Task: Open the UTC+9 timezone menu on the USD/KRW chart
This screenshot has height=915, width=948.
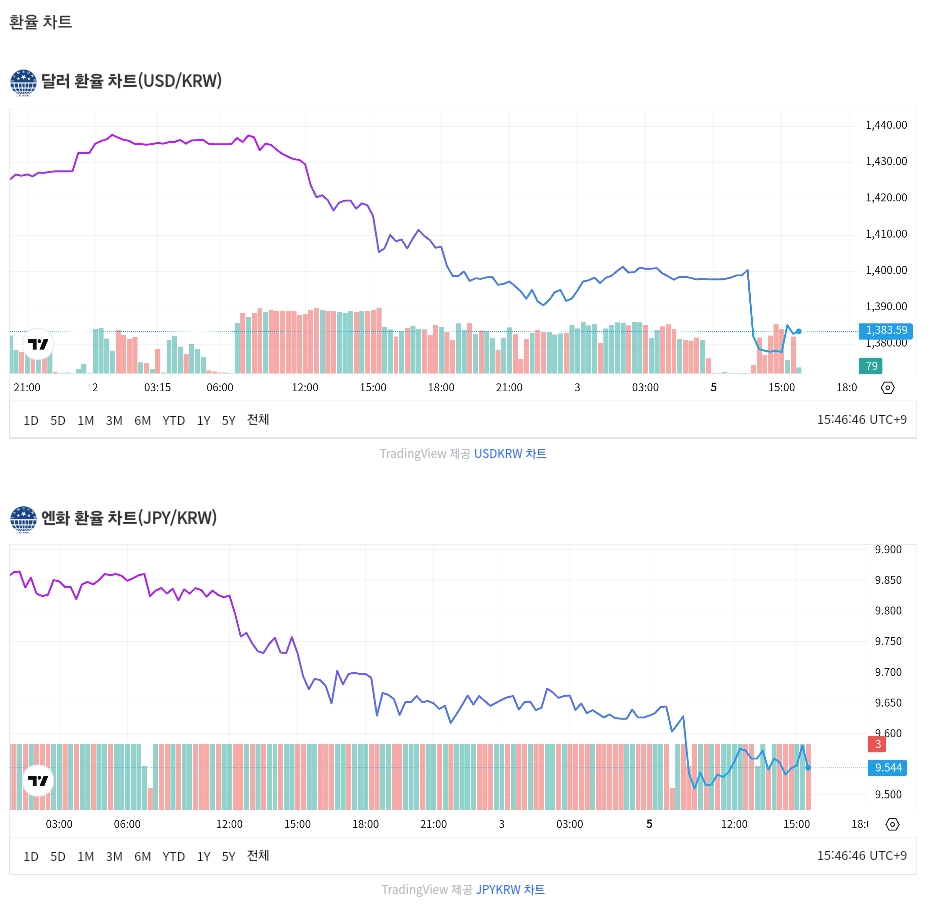Action: pos(862,420)
